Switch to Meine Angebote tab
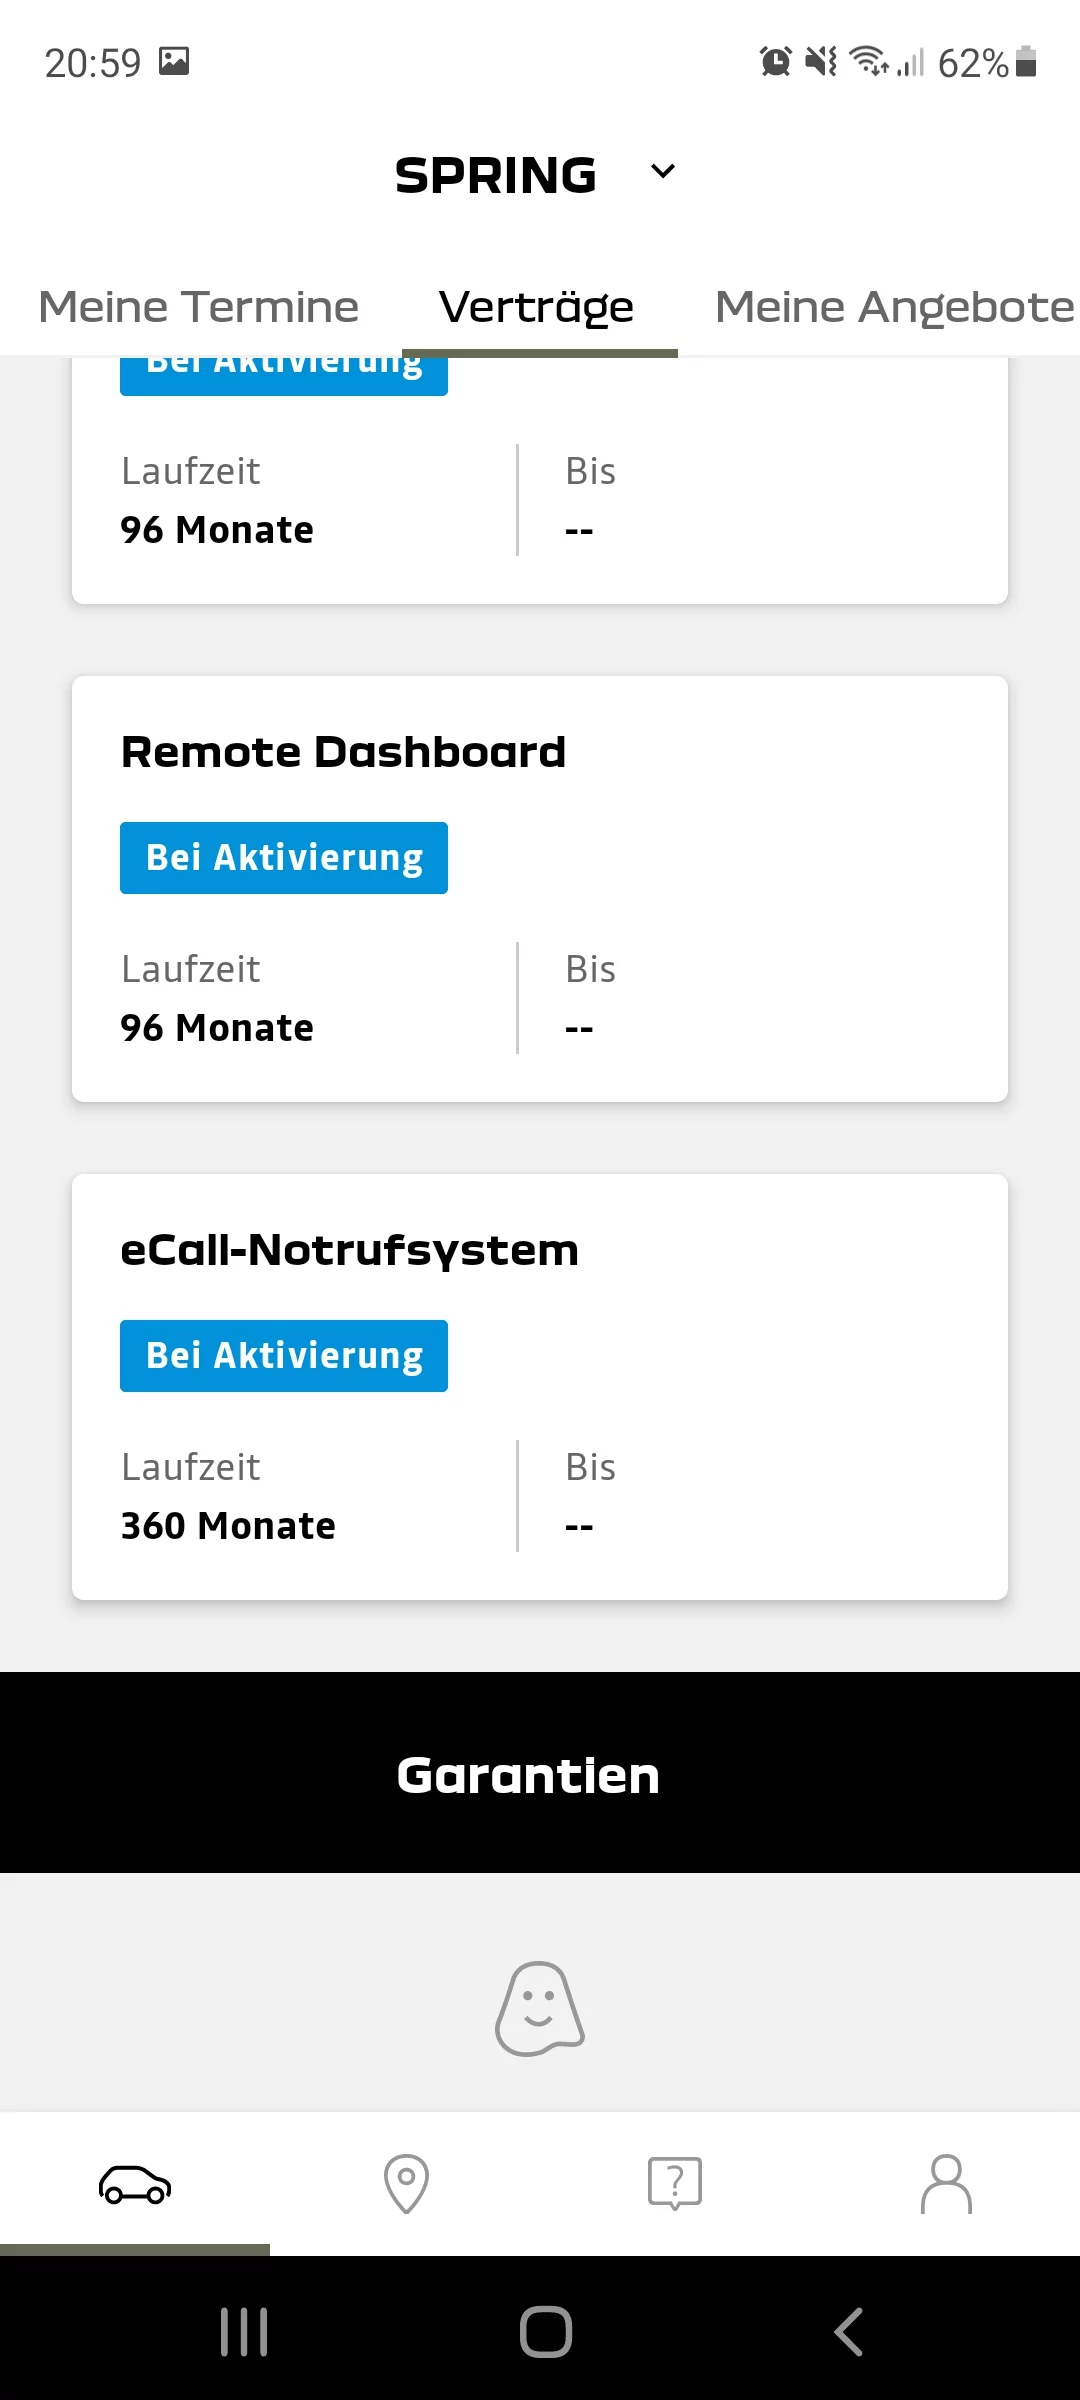Screen dimensions: 1080x2400 pyautogui.click(x=895, y=307)
